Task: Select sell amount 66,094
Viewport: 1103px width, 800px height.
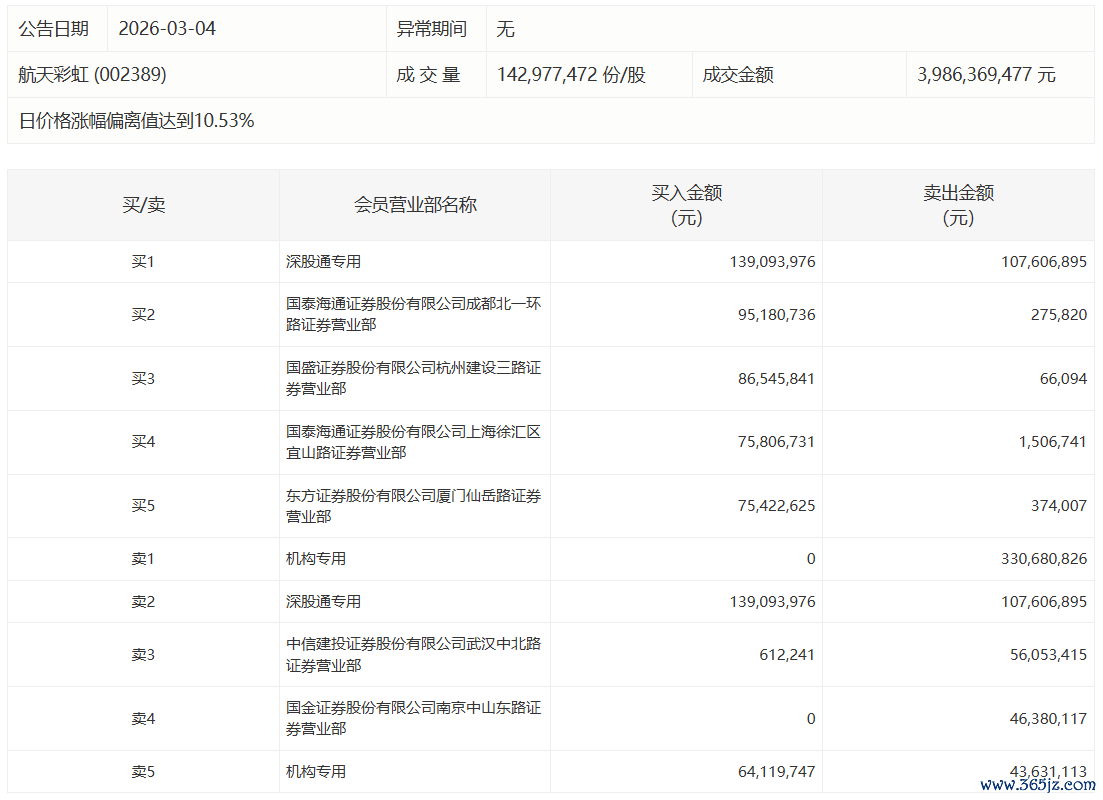Action: (1064, 379)
